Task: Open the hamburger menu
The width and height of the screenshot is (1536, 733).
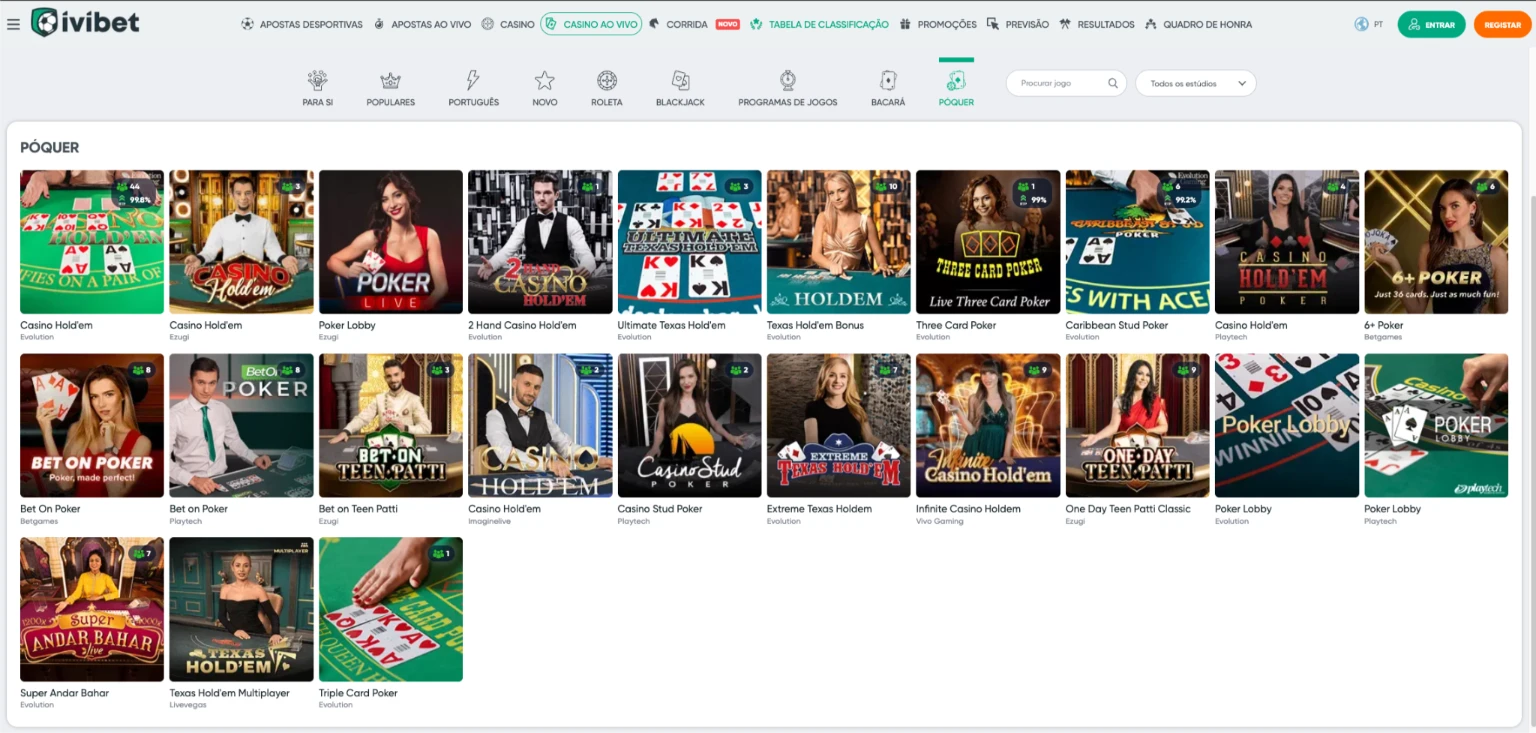Action: tap(14, 24)
